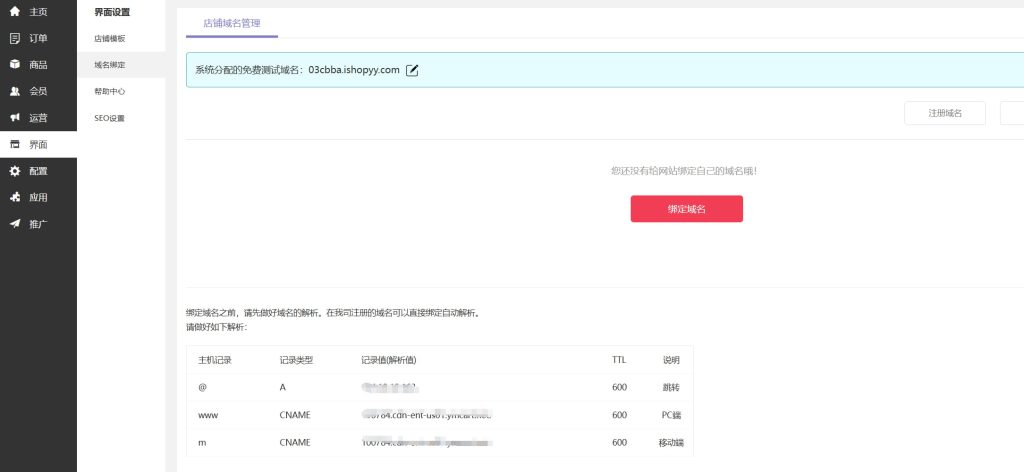
Task: Click edit pencil icon beside test domain
Action: click(x=412, y=70)
